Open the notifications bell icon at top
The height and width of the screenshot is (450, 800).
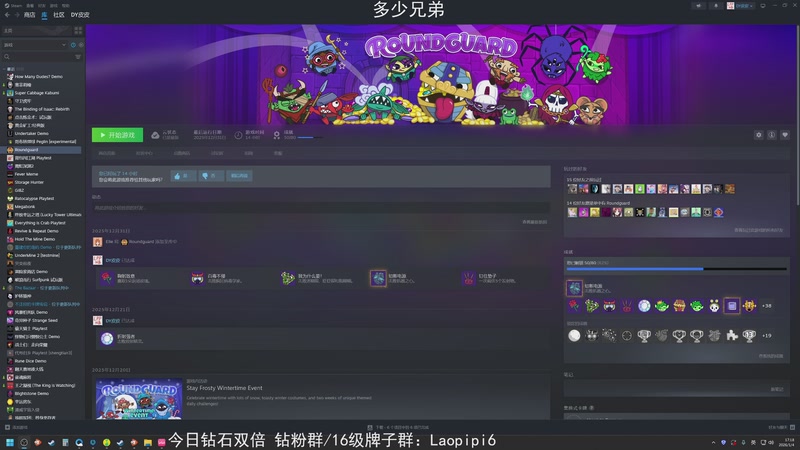coord(716,6)
